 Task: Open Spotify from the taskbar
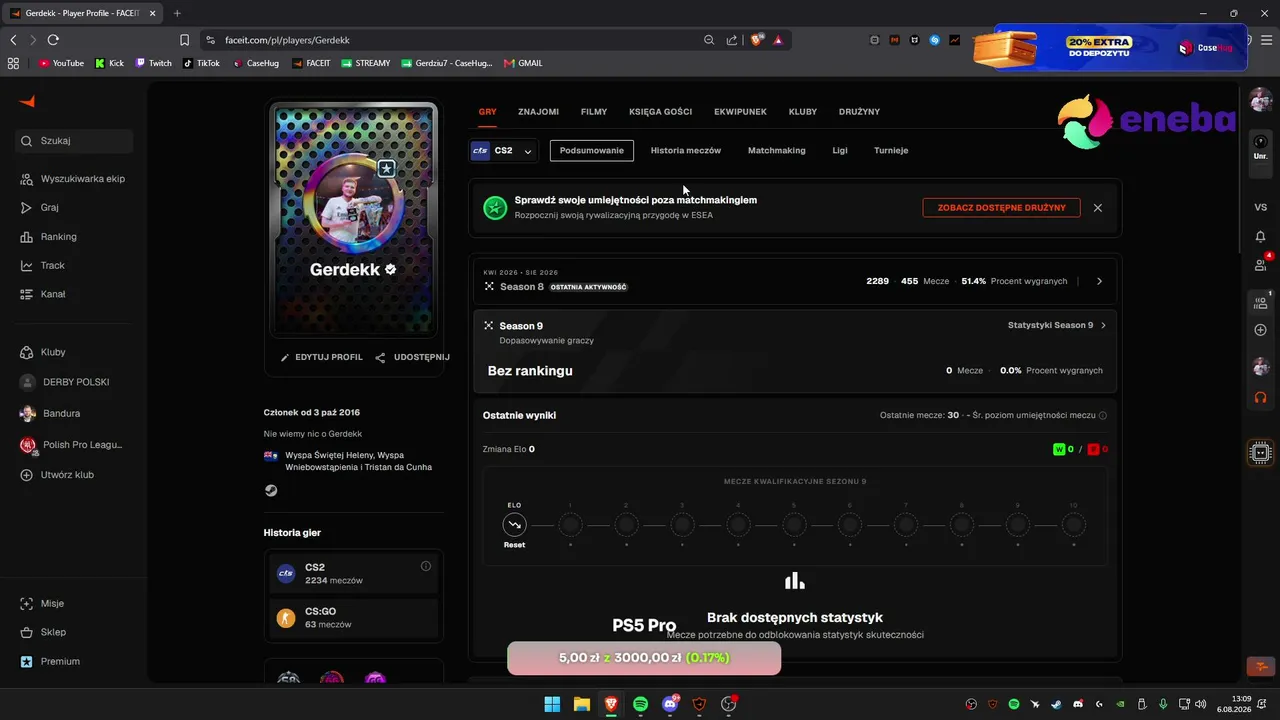coord(640,704)
